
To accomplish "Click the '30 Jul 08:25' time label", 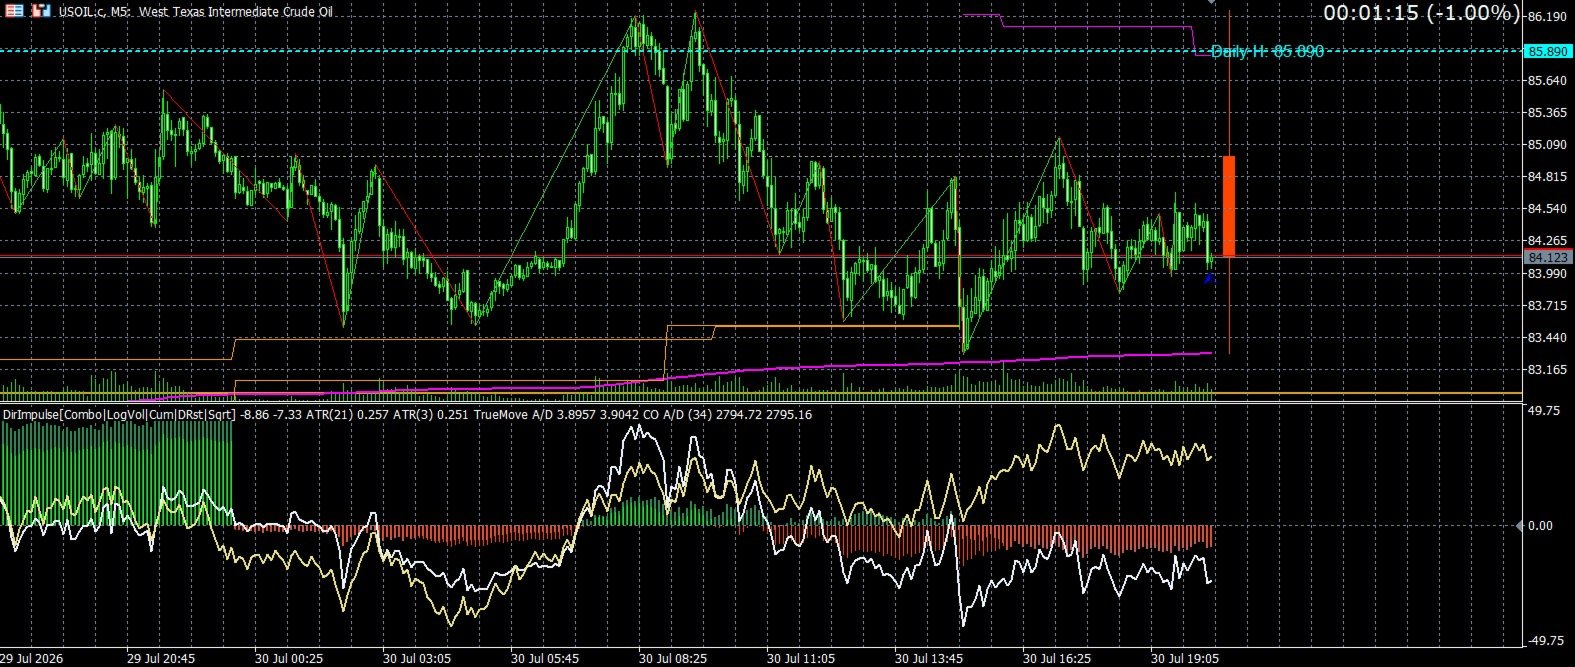I will 673,659.
